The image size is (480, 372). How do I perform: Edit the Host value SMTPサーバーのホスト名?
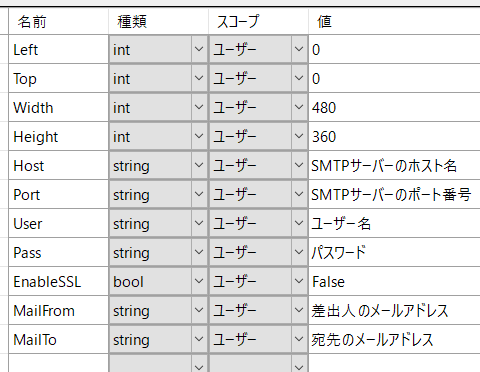coord(394,165)
